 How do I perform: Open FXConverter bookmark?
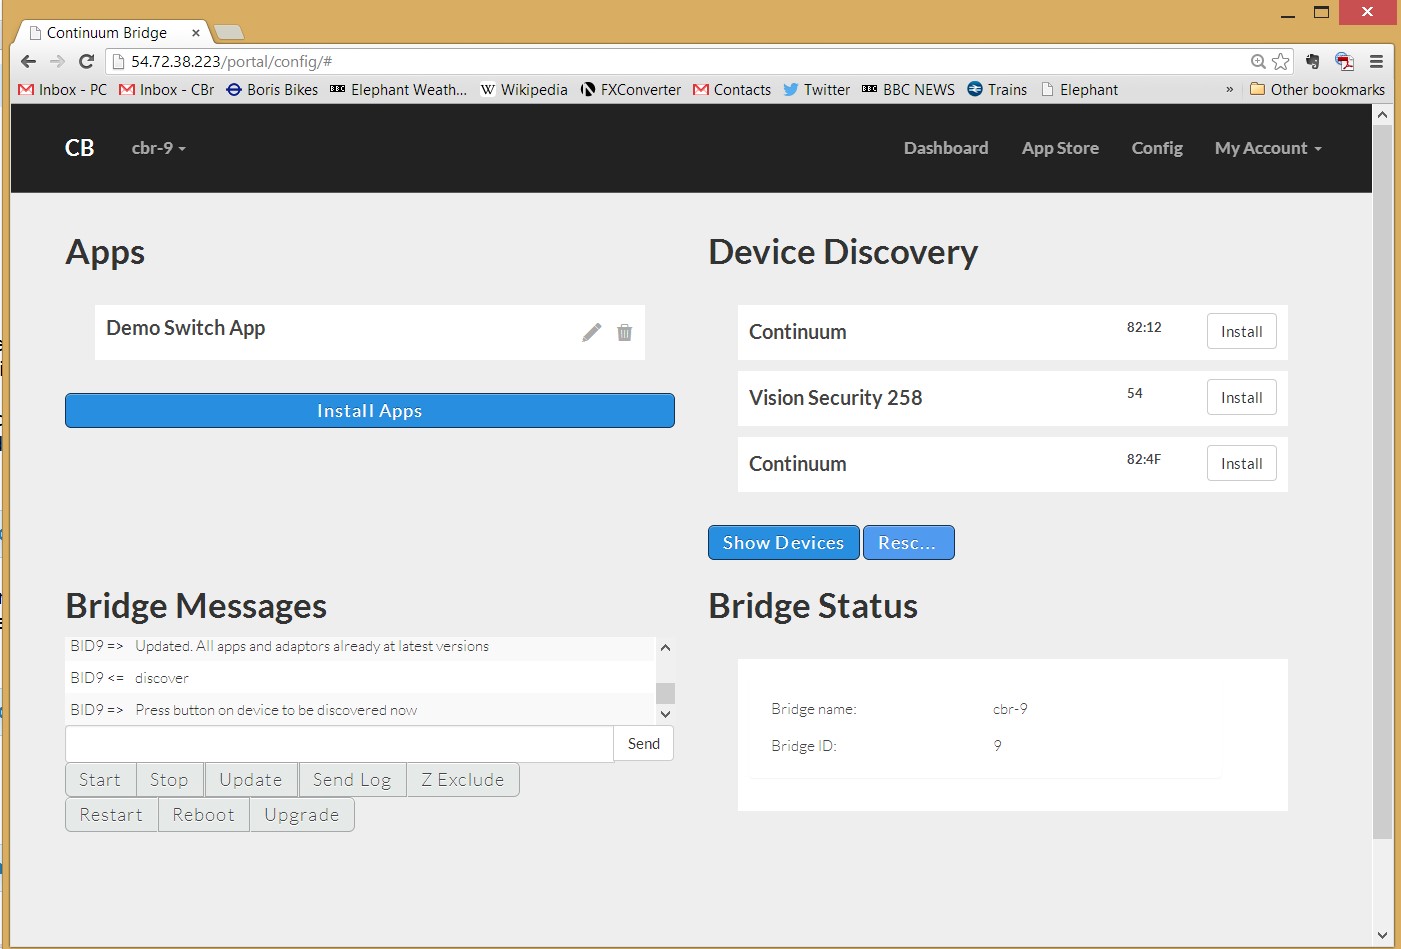[630, 89]
